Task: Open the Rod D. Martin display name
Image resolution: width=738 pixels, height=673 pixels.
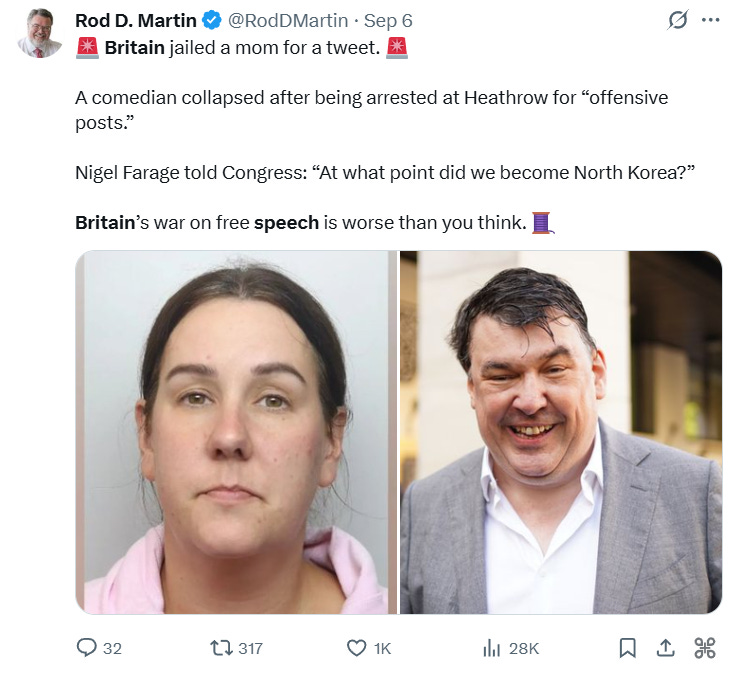Action: pyautogui.click(x=136, y=21)
